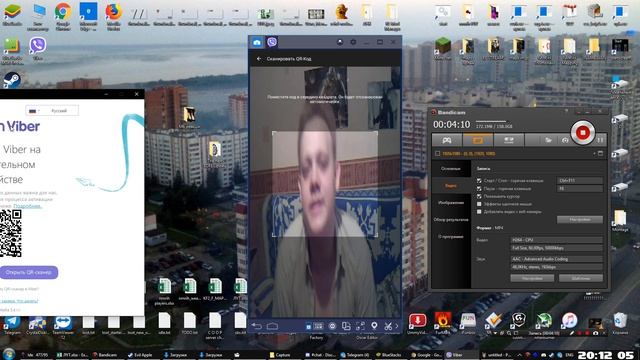
Task: Switch to Google Chrome taskbar item
Action: coord(425,355)
